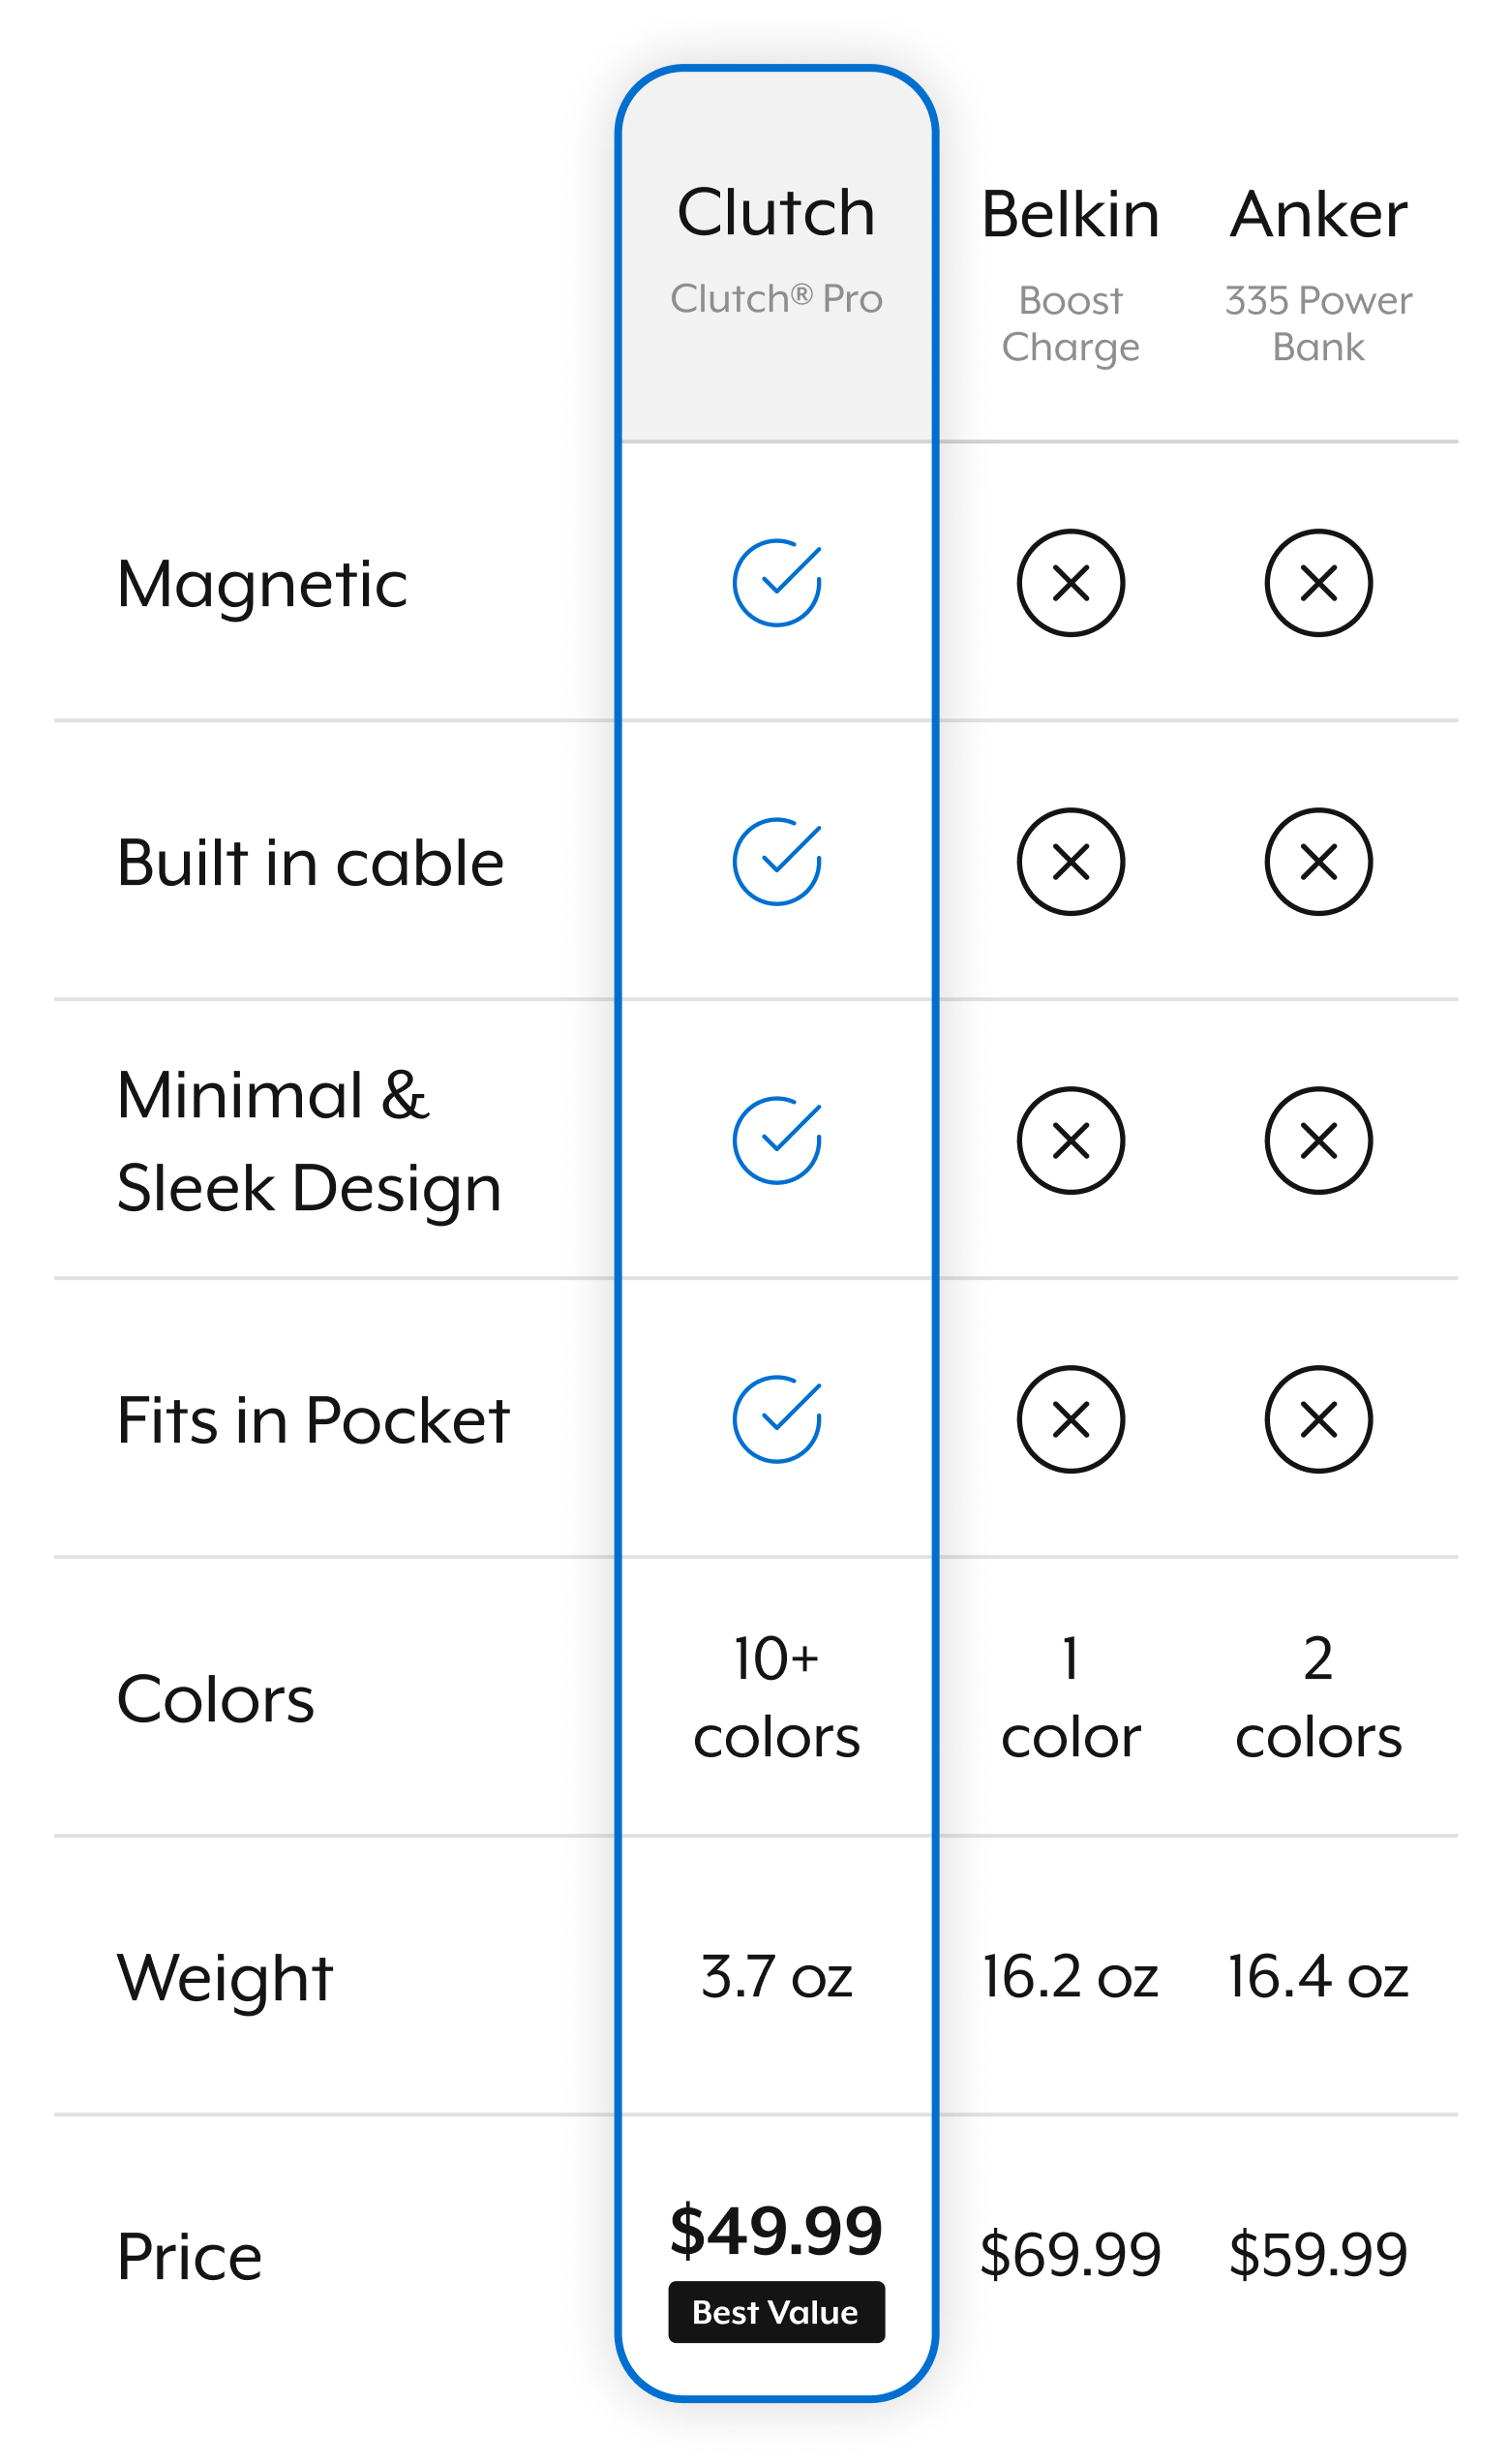Click Clutch's checkmark for Minimal & Sleek Design
The image size is (1510, 2464).
click(x=776, y=1141)
